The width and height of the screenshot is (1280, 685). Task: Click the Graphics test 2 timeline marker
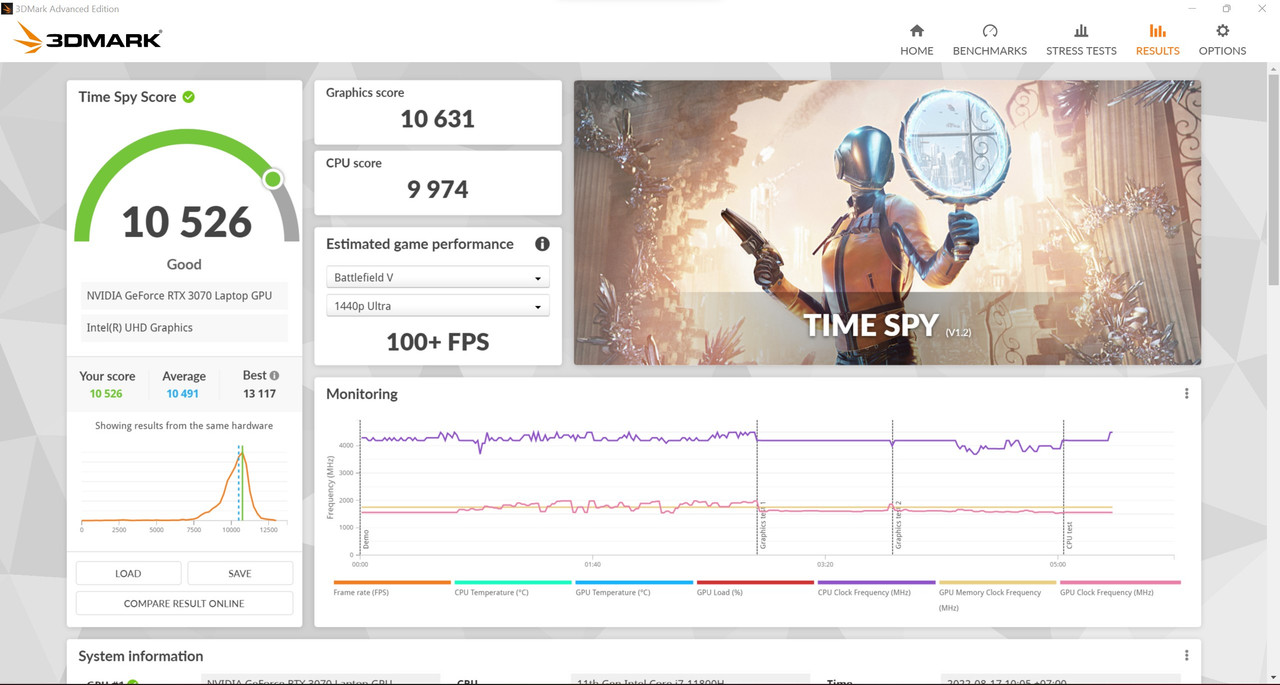tap(898, 525)
